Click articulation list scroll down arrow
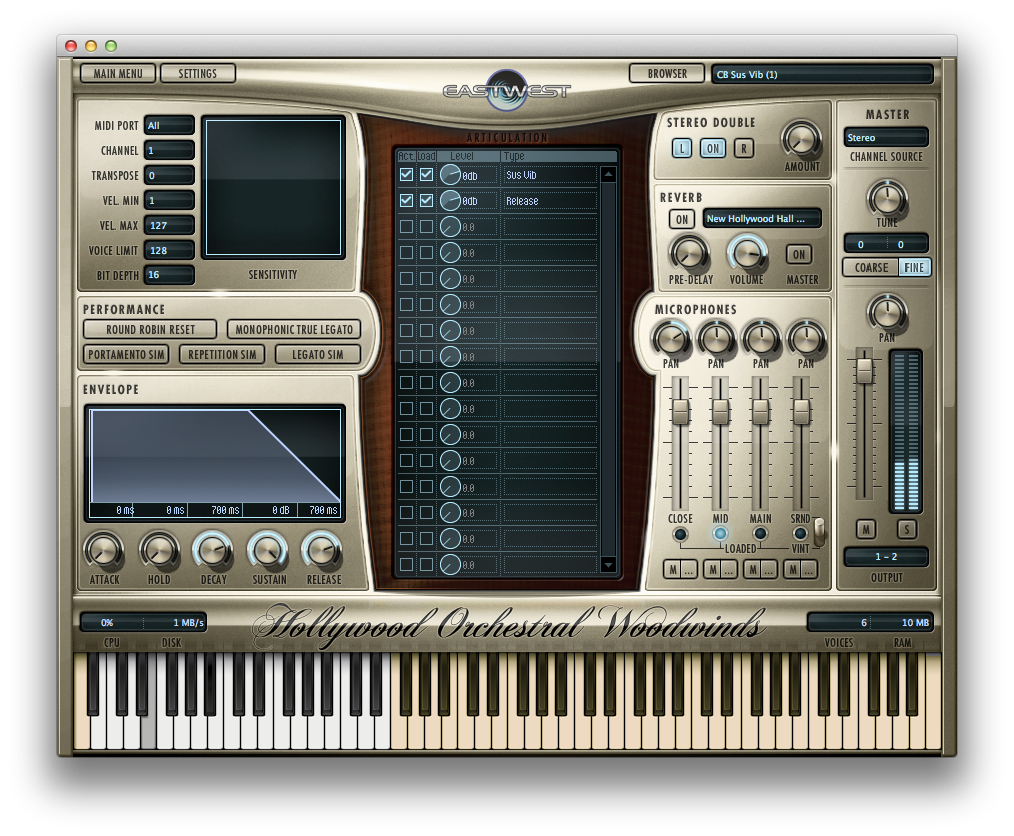 tap(608, 564)
